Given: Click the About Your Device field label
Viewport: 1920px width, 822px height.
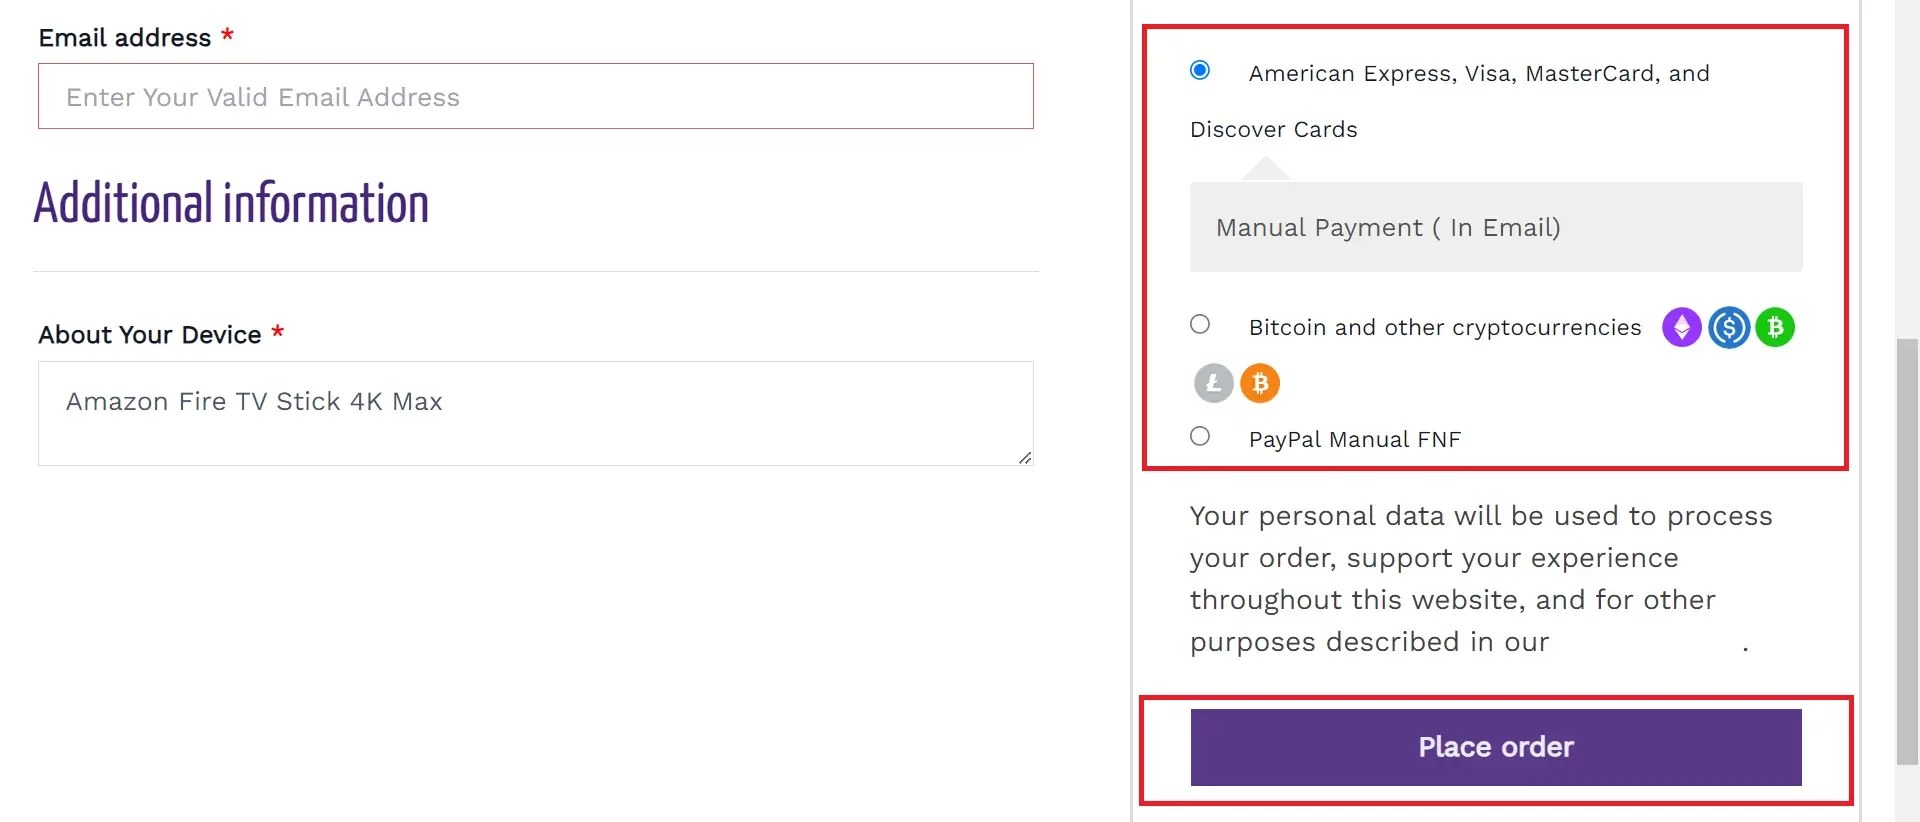Looking at the screenshot, I should 150,335.
